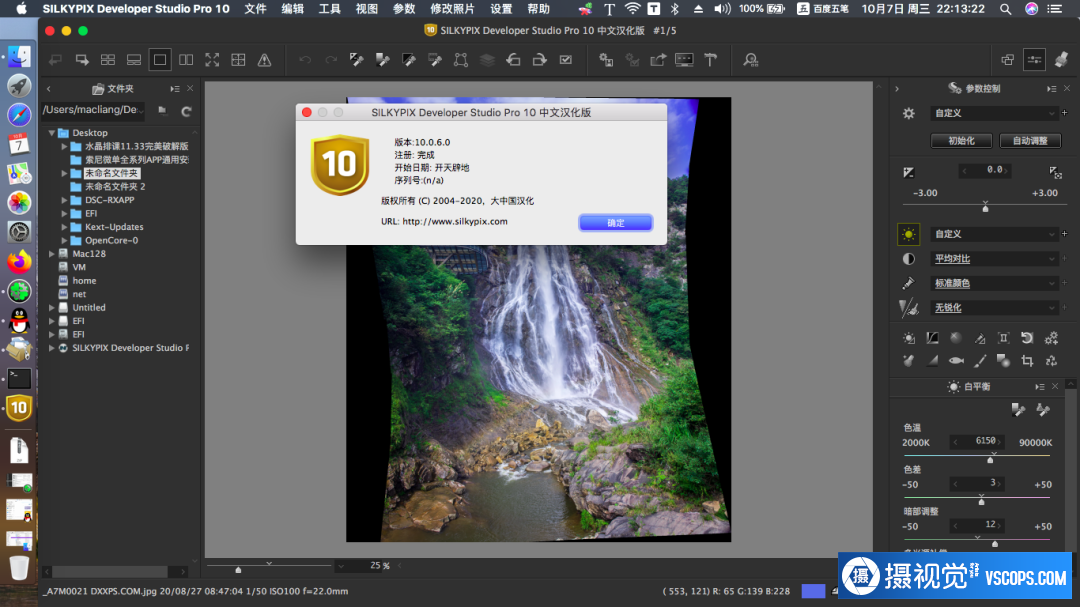Switch to thumbnail view mode
This screenshot has height=607, width=1080.
point(108,60)
